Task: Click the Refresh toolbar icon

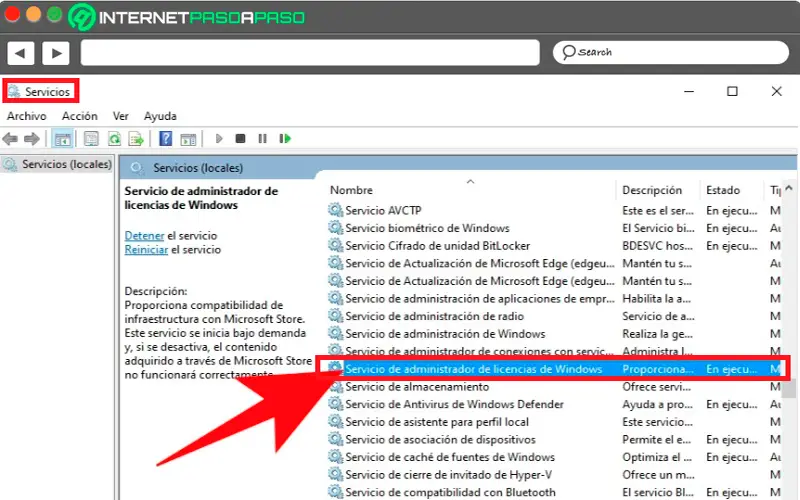Action: click(x=114, y=139)
